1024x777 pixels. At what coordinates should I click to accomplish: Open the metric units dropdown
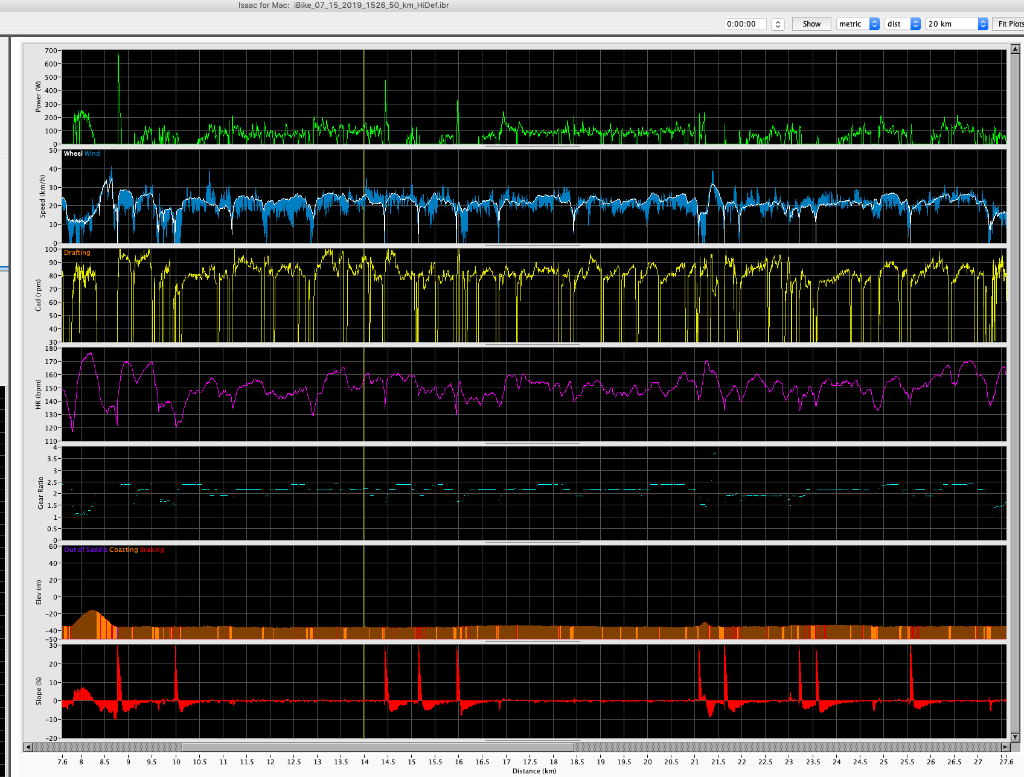click(x=857, y=24)
